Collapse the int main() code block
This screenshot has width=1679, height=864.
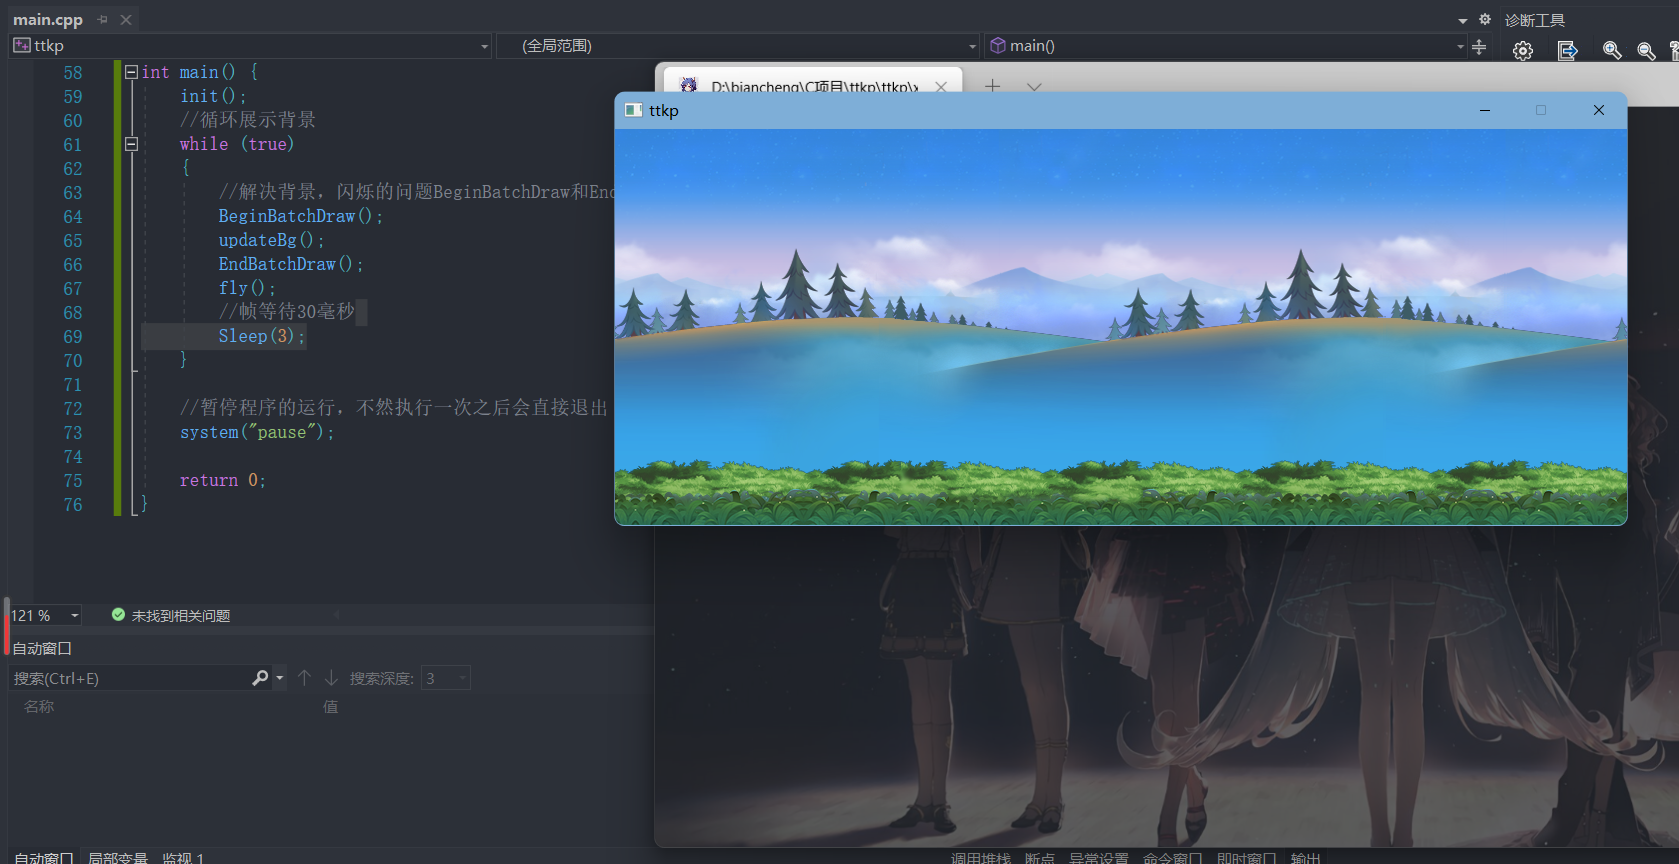coord(131,72)
